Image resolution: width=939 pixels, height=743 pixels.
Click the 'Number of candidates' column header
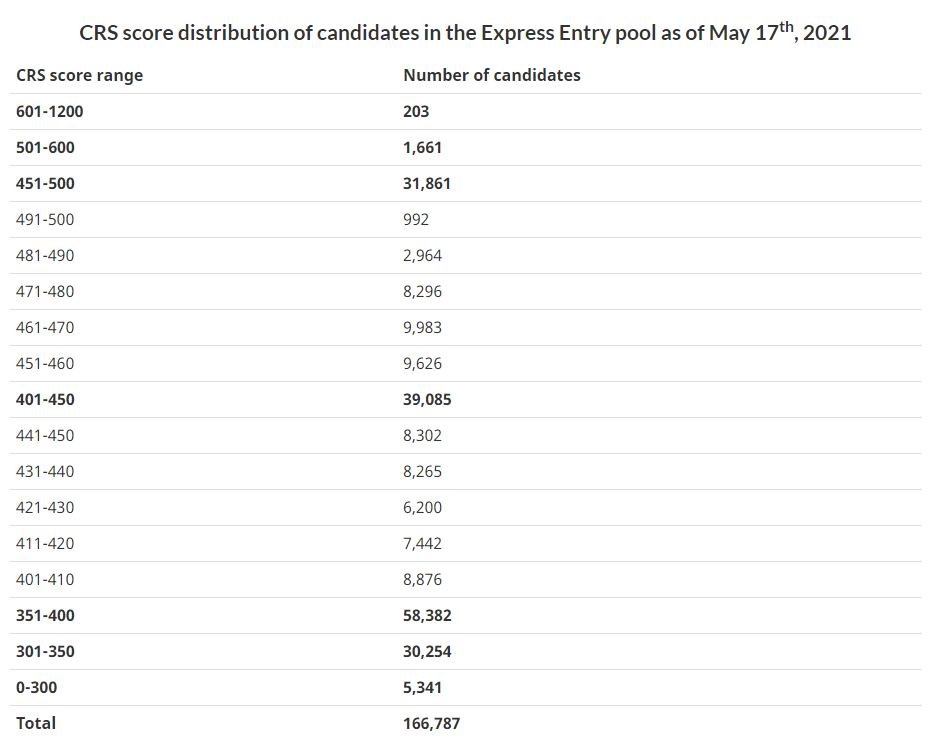tap(491, 75)
